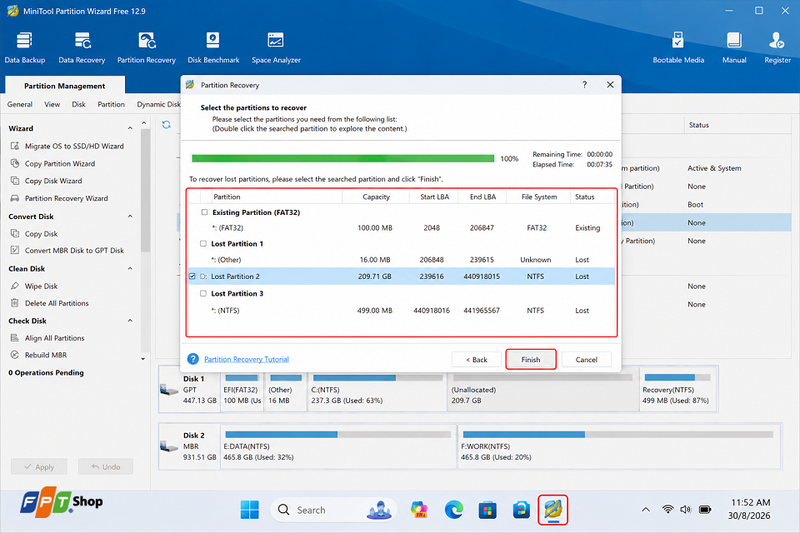Screen dimensions: 800x533
Task: Click the Finish button
Action: [531, 360]
